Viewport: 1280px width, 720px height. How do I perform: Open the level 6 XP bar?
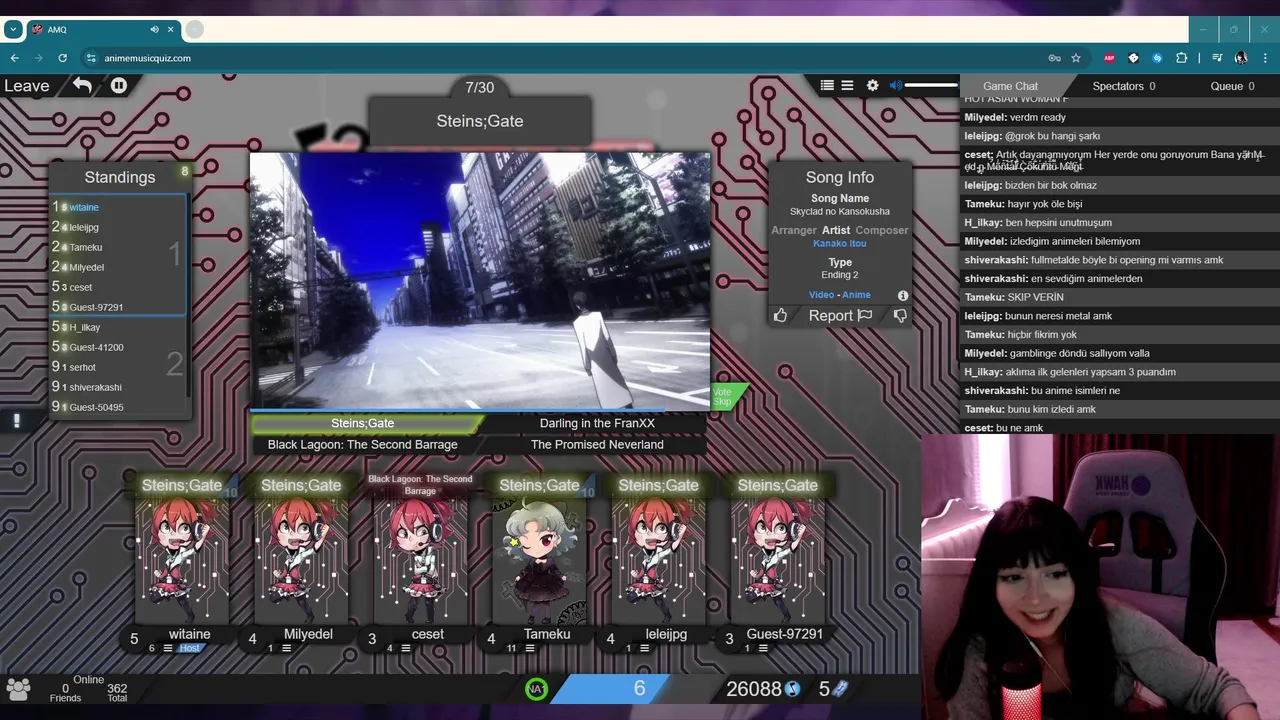[639, 688]
